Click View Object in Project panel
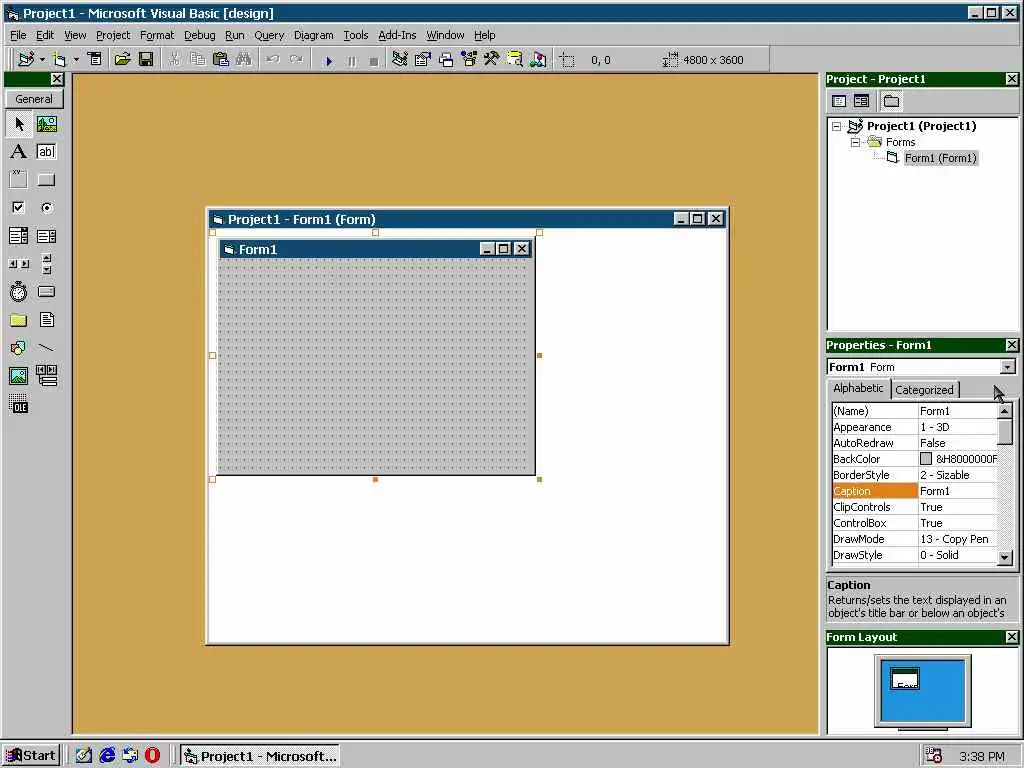1024x768 pixels. [x=861, y=101]
